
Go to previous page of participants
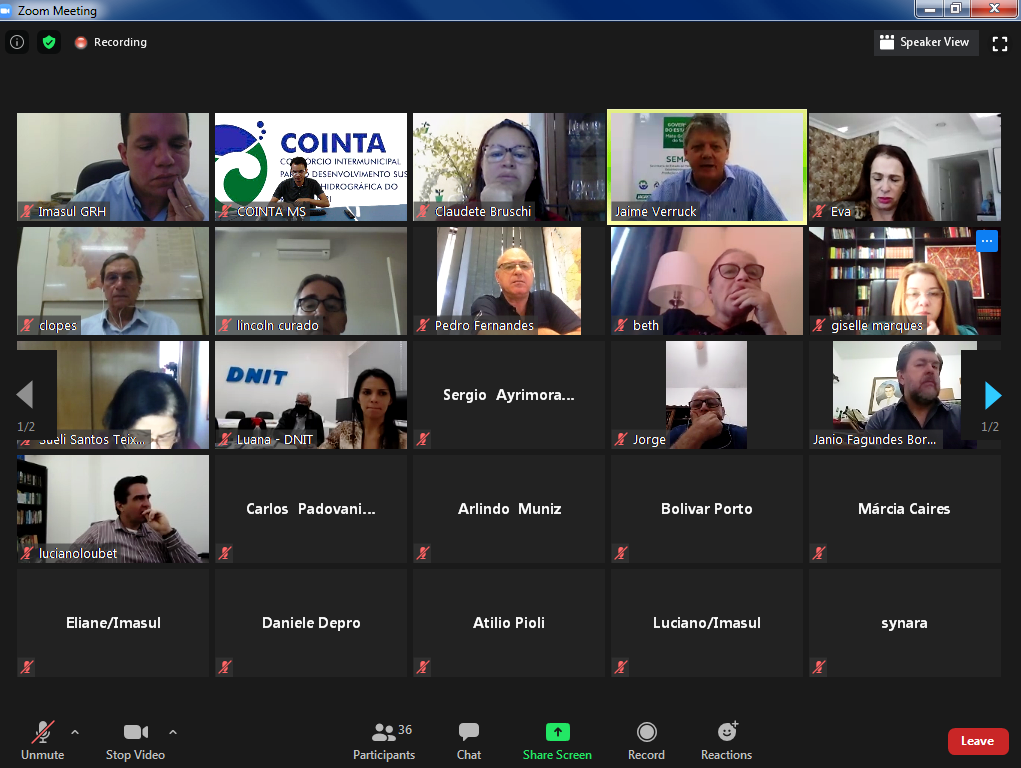(25, 396)
